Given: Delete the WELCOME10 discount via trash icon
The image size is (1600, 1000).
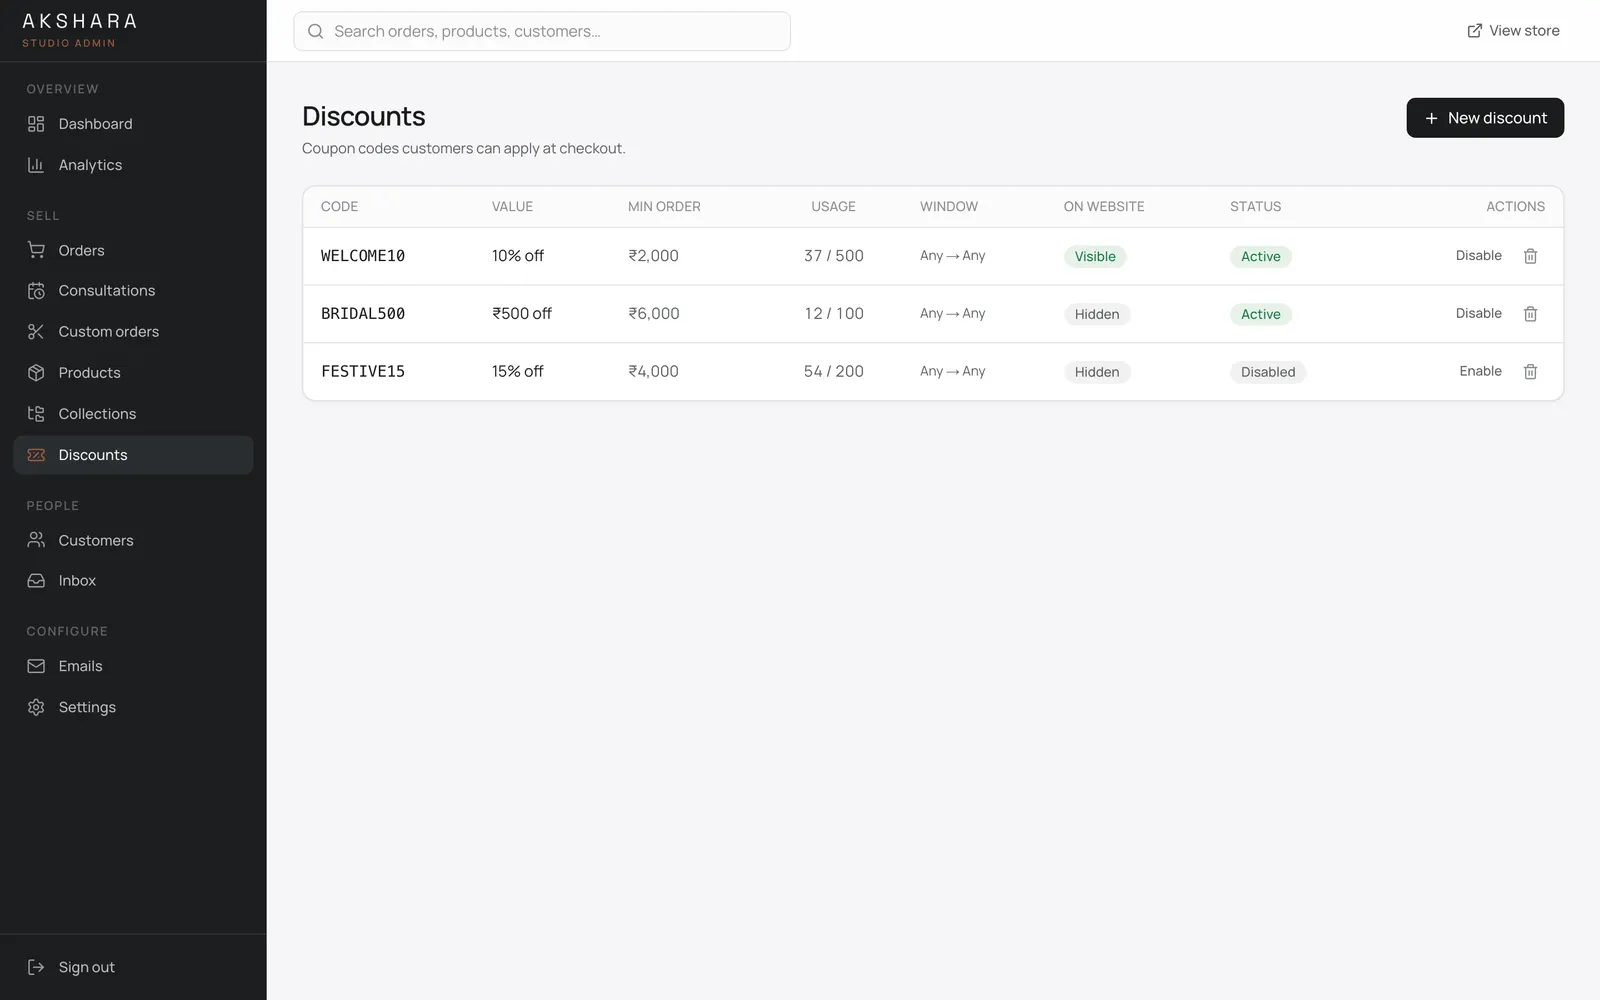Looking at the screenshot, I should (1530, 256).
